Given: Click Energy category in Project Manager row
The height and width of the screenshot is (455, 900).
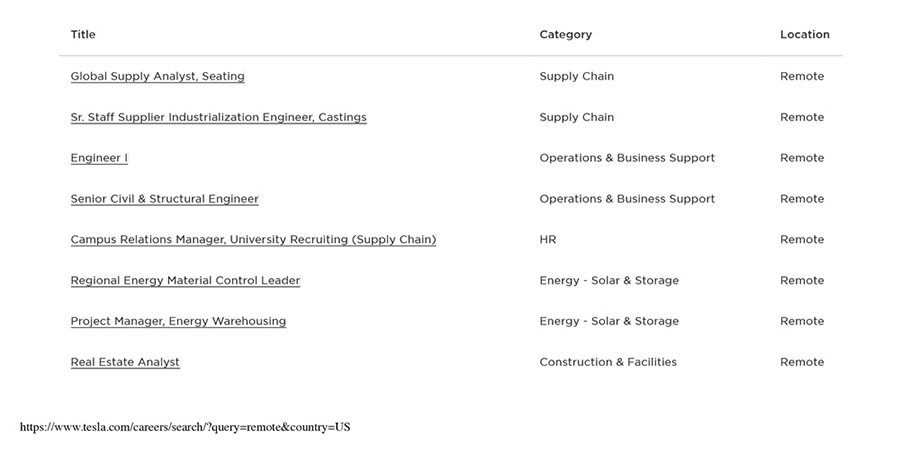Looking at the screenshot, I should click(x=608, y=321).
